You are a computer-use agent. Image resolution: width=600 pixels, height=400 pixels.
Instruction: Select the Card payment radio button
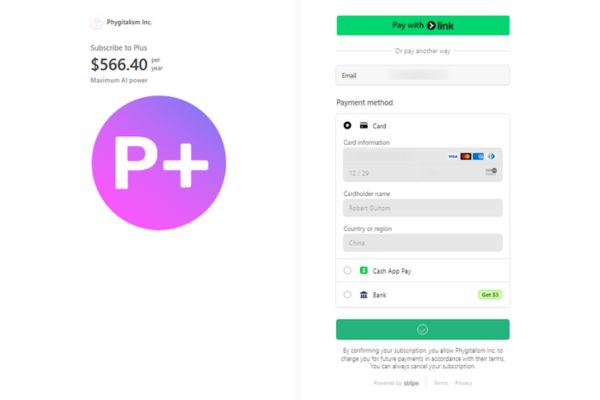pos(347,126)
